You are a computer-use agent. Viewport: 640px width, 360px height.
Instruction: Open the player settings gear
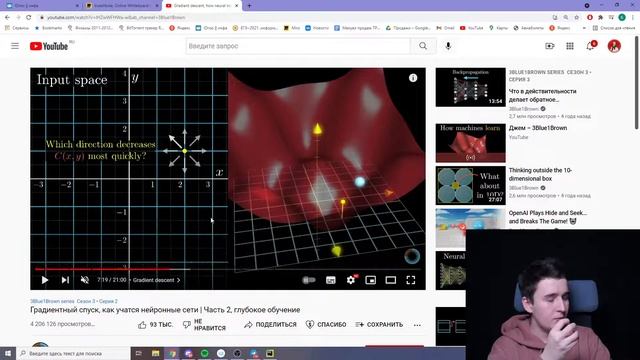pyautogui.click(x=351, y=280)
